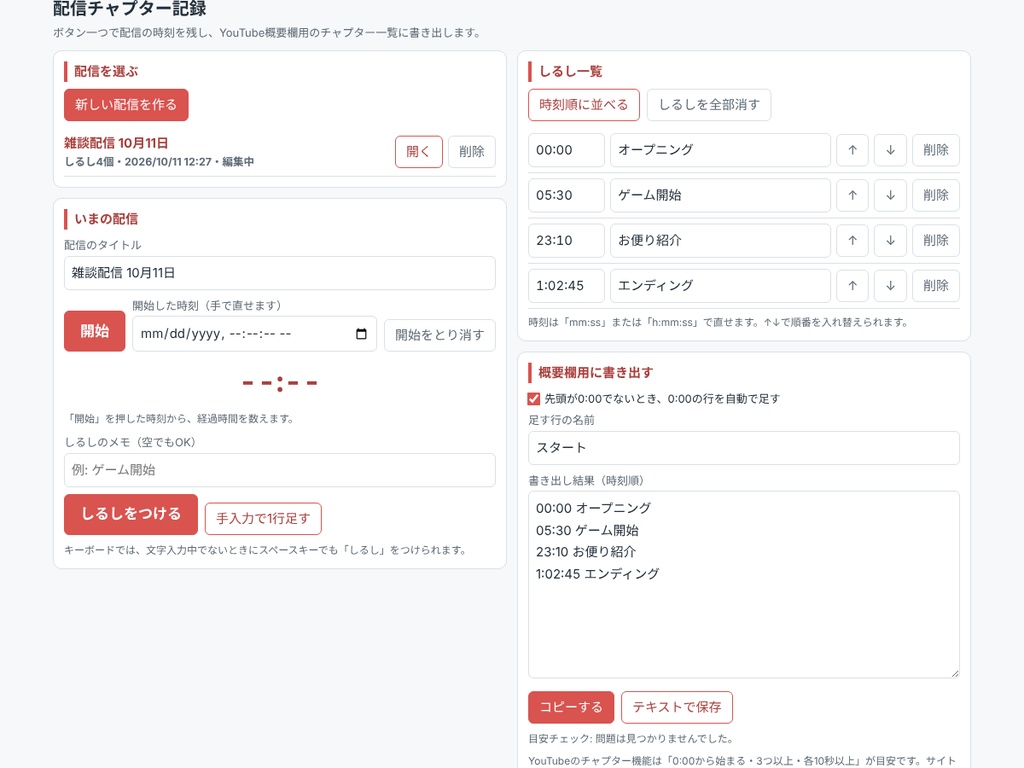Delete the エンディング mark row
This screenshot has width=1024, height=768.
coord(936,285)
